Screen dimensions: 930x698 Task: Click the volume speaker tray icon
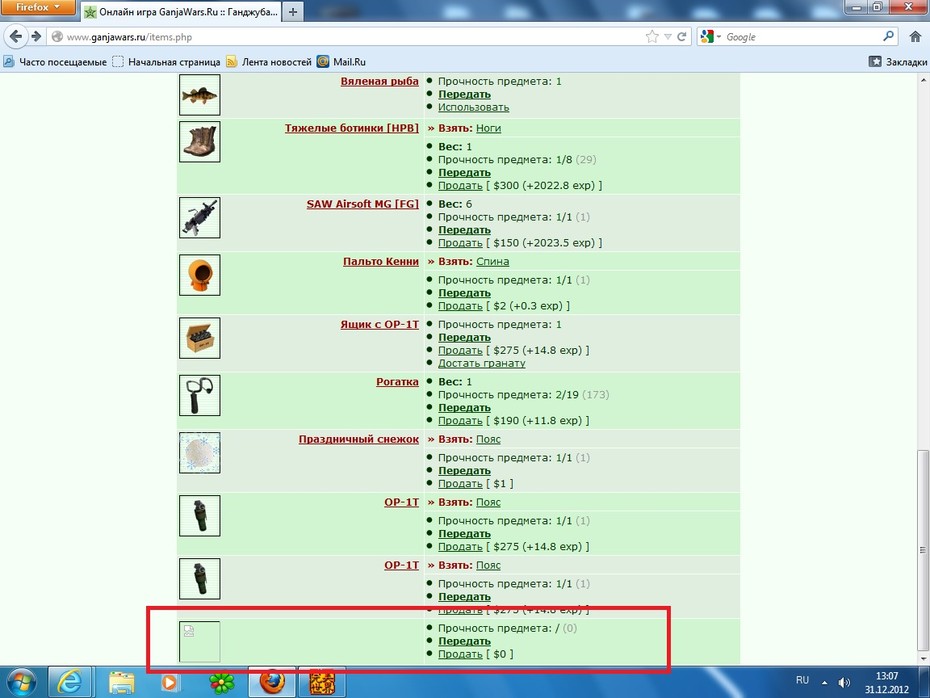click(844, 683)
